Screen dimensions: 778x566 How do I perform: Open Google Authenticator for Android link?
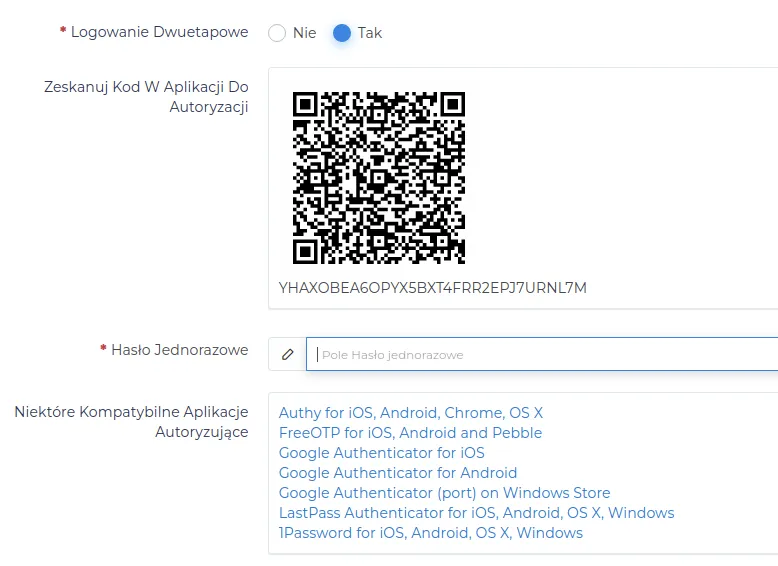point(398,473)
